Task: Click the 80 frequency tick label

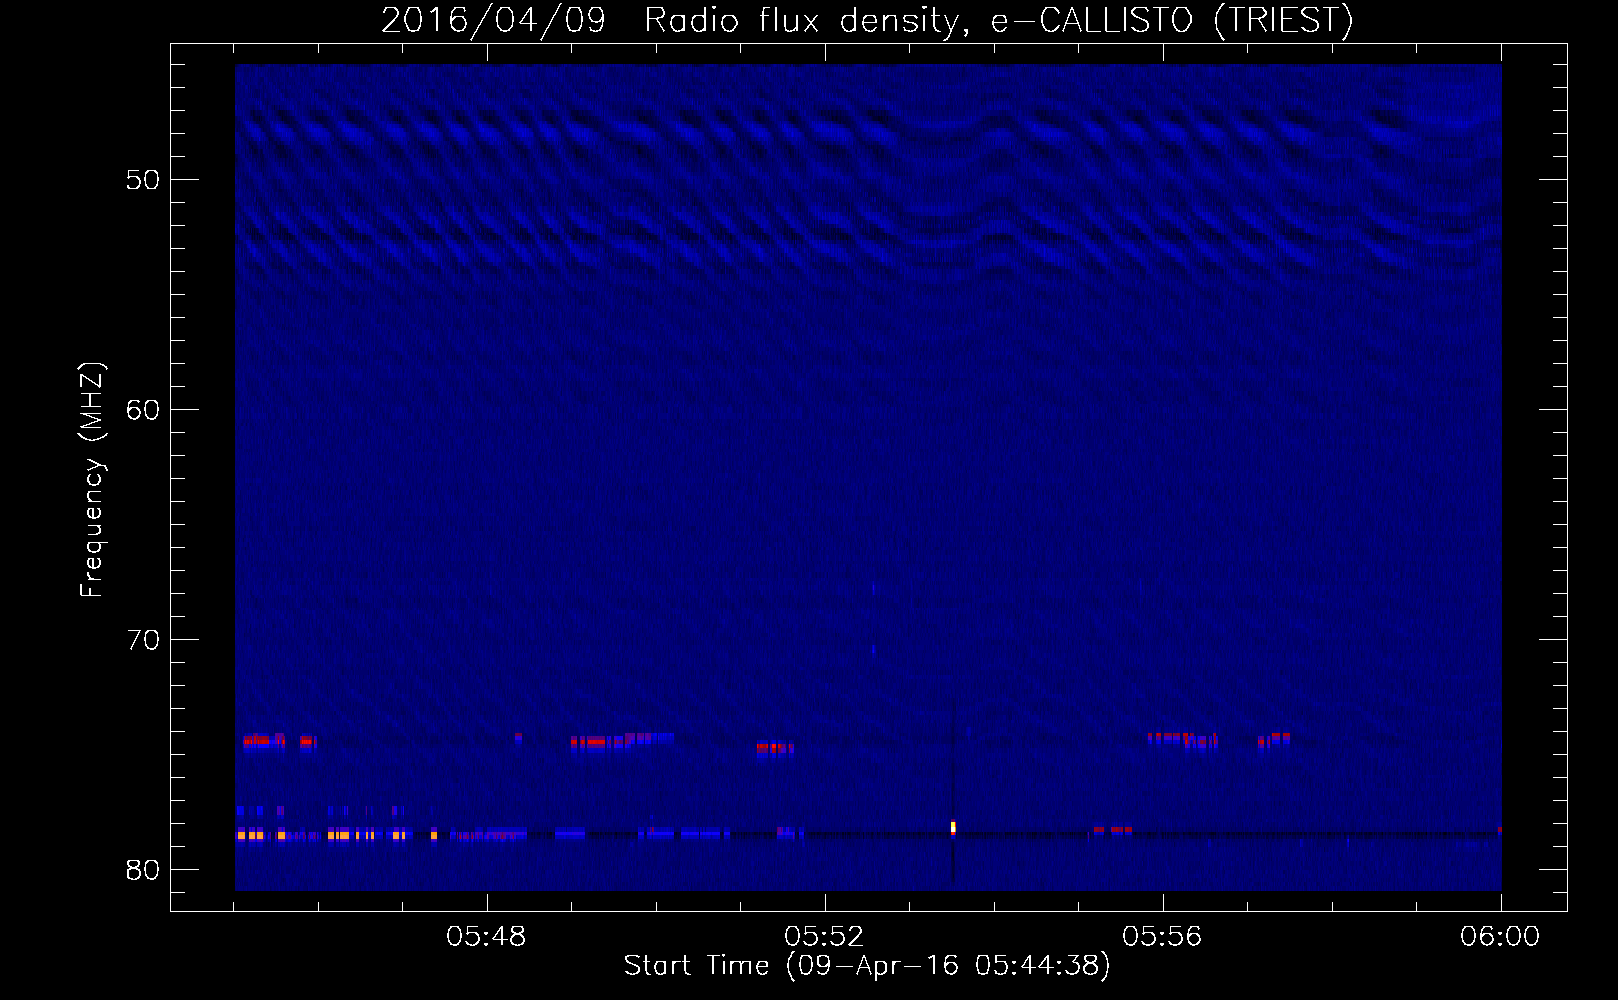Action: tap(143, 870)
